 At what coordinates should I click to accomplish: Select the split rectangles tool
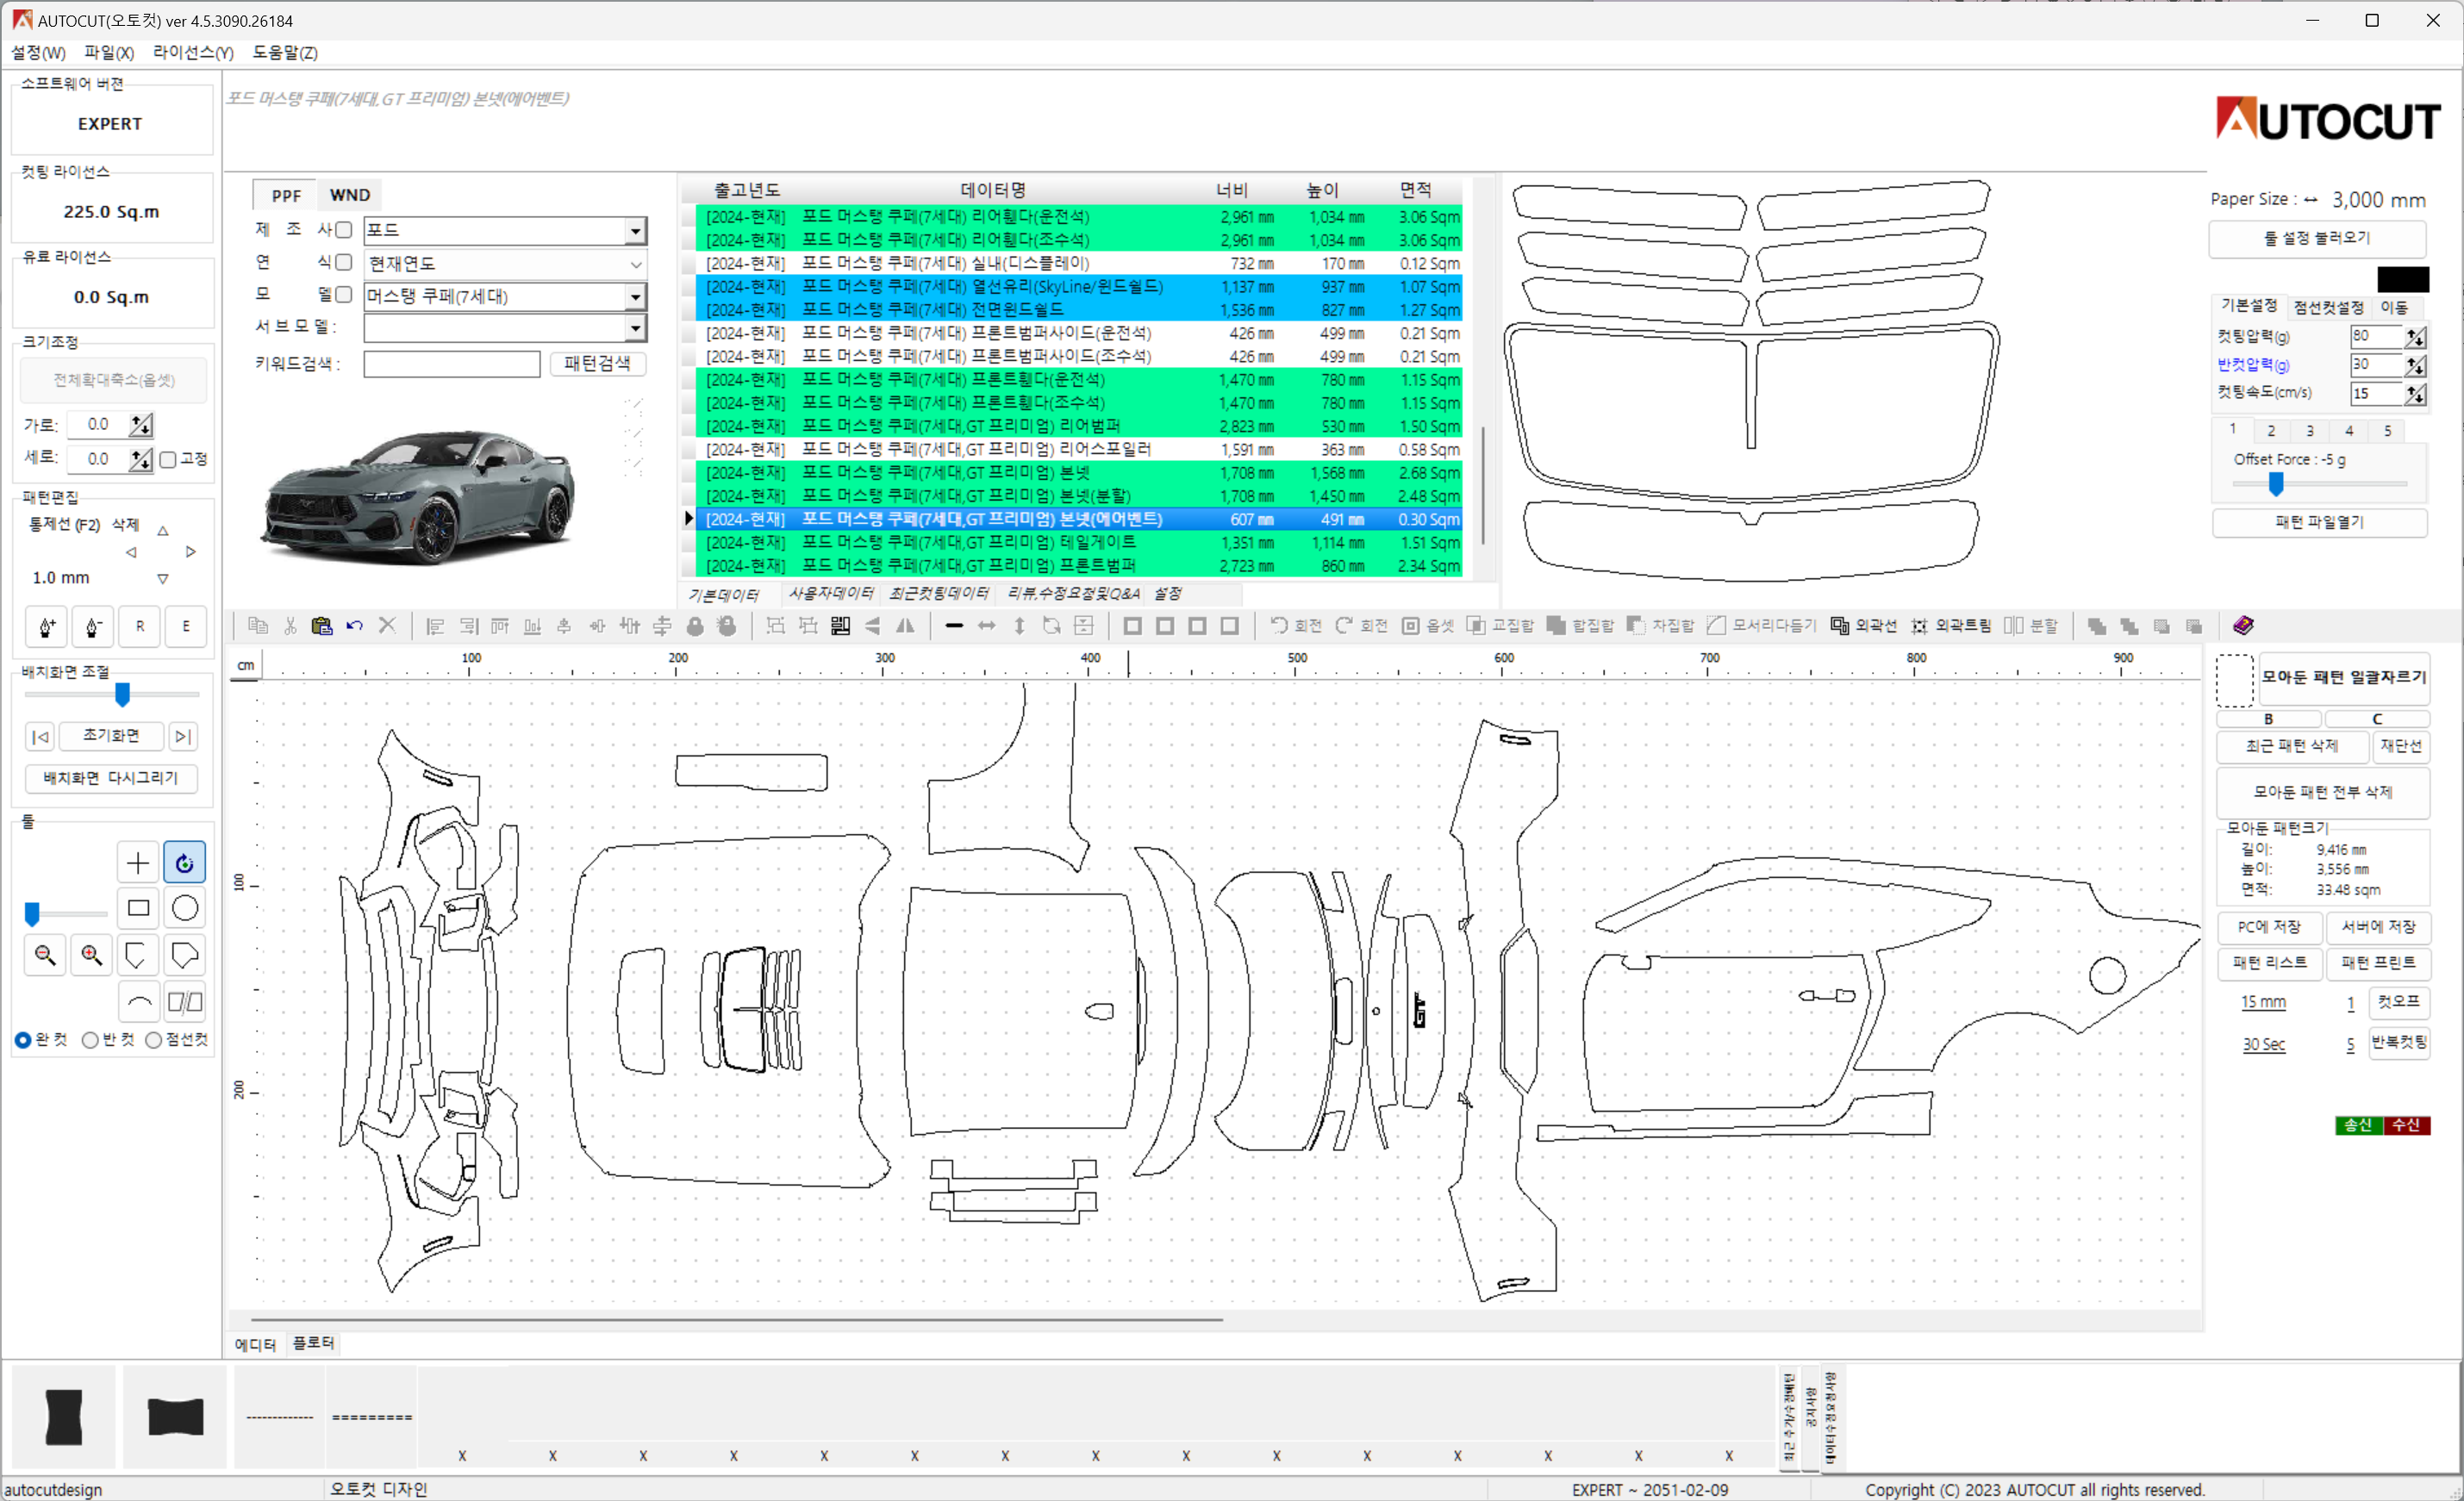click(x=185, y=1001)
